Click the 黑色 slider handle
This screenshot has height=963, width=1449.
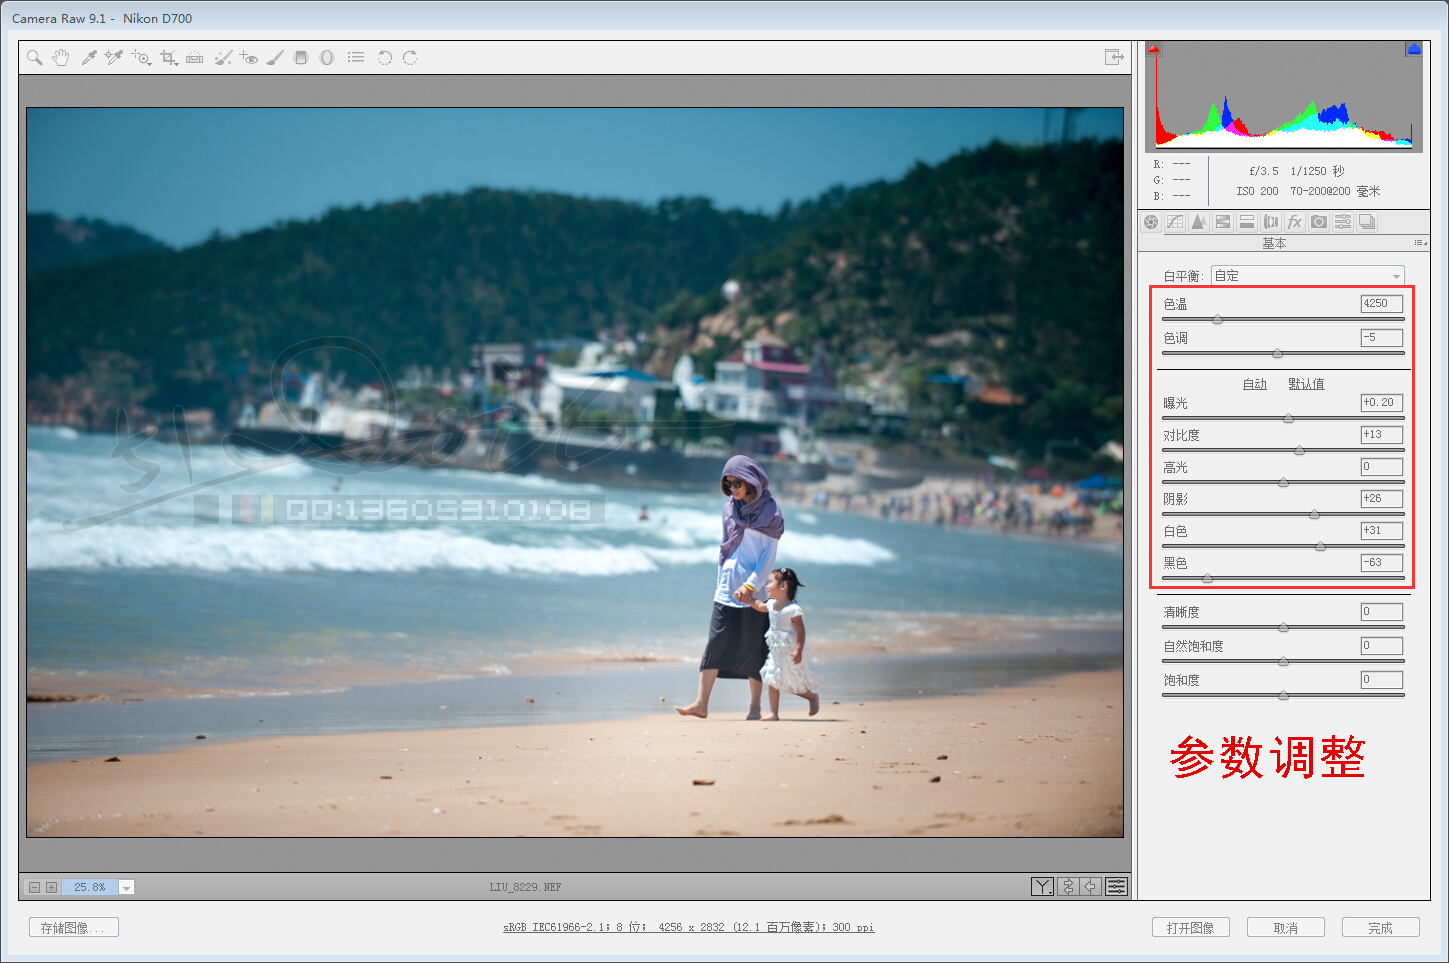click(1207, 579)
